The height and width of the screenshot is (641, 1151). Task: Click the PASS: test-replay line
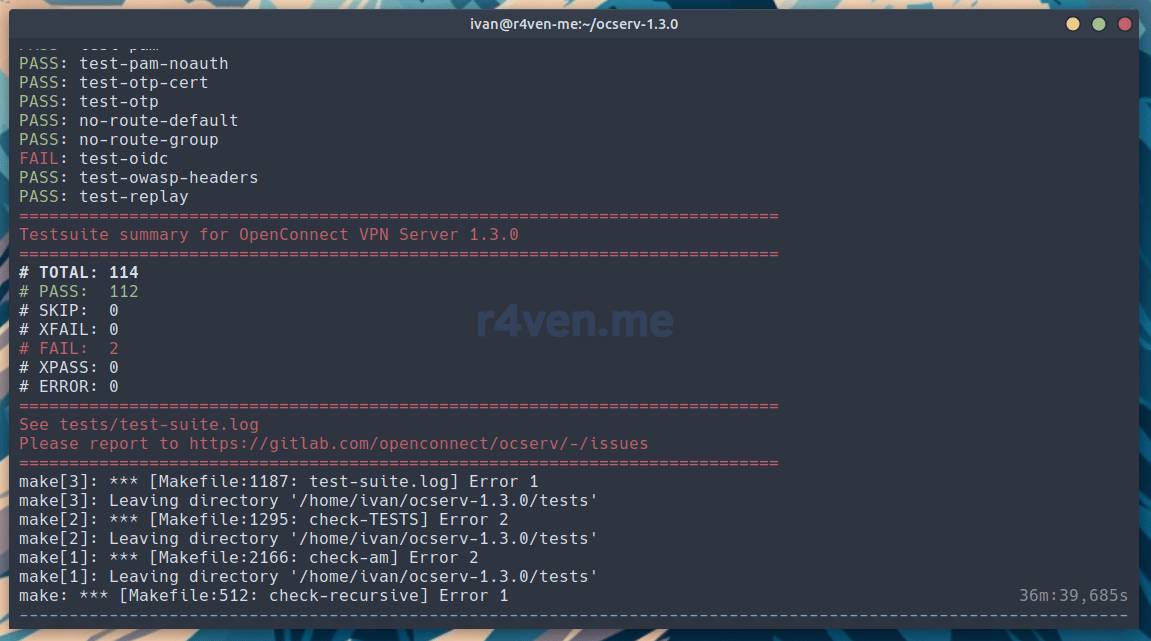tap(103, 196)
